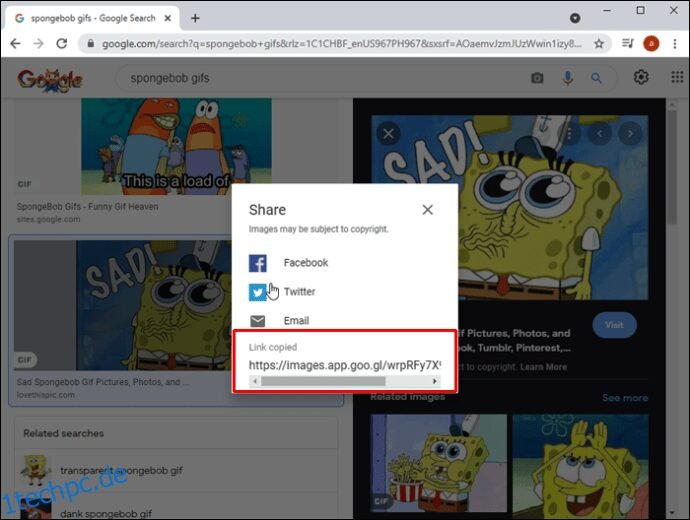Share the image via Twitter icon

(257, 292)
